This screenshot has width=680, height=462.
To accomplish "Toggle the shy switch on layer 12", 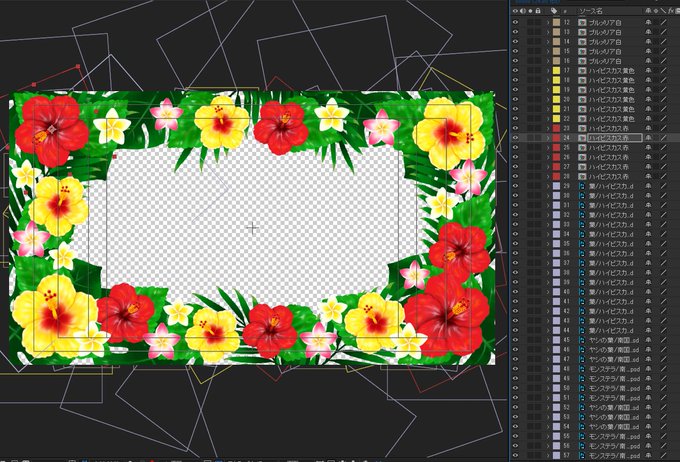I will click(x=648, y=22).
